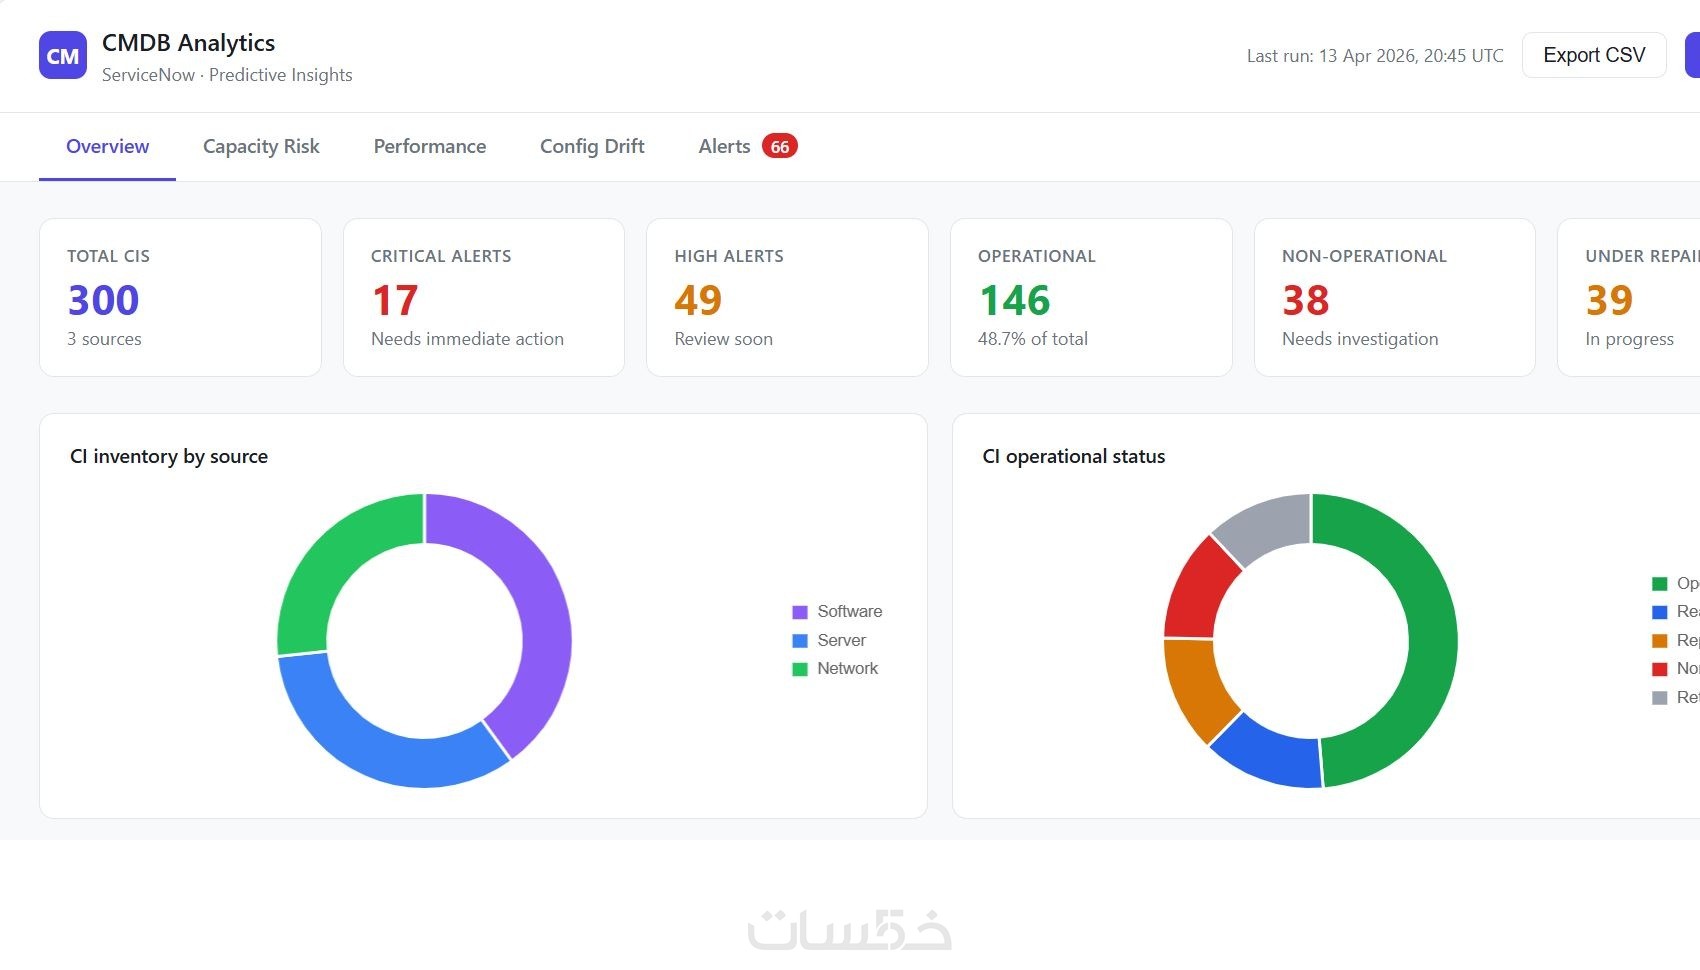Click the CM logo icon
The width and height of the screenshot is (1700, 970).
(x=63, y=55)
